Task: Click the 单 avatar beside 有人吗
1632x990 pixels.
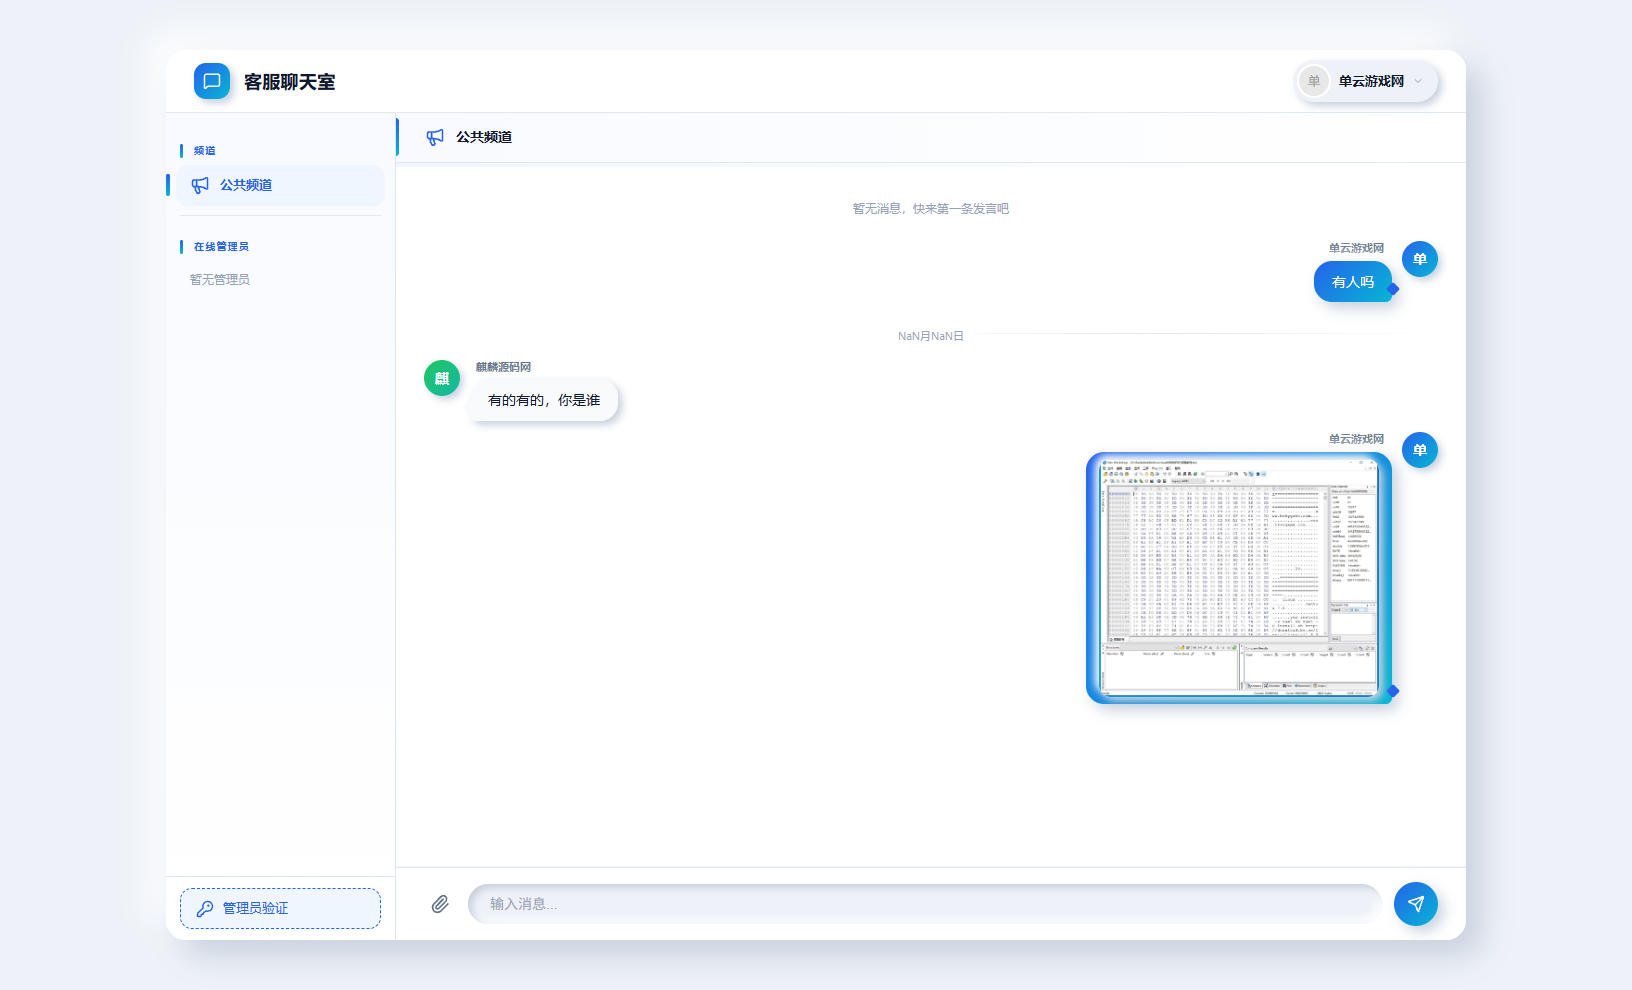Action: (x=1420, y=259)
